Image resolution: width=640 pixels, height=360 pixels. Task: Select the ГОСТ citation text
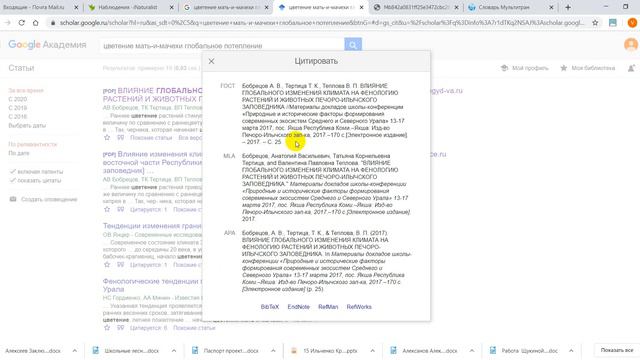click(x=324, y=114)
